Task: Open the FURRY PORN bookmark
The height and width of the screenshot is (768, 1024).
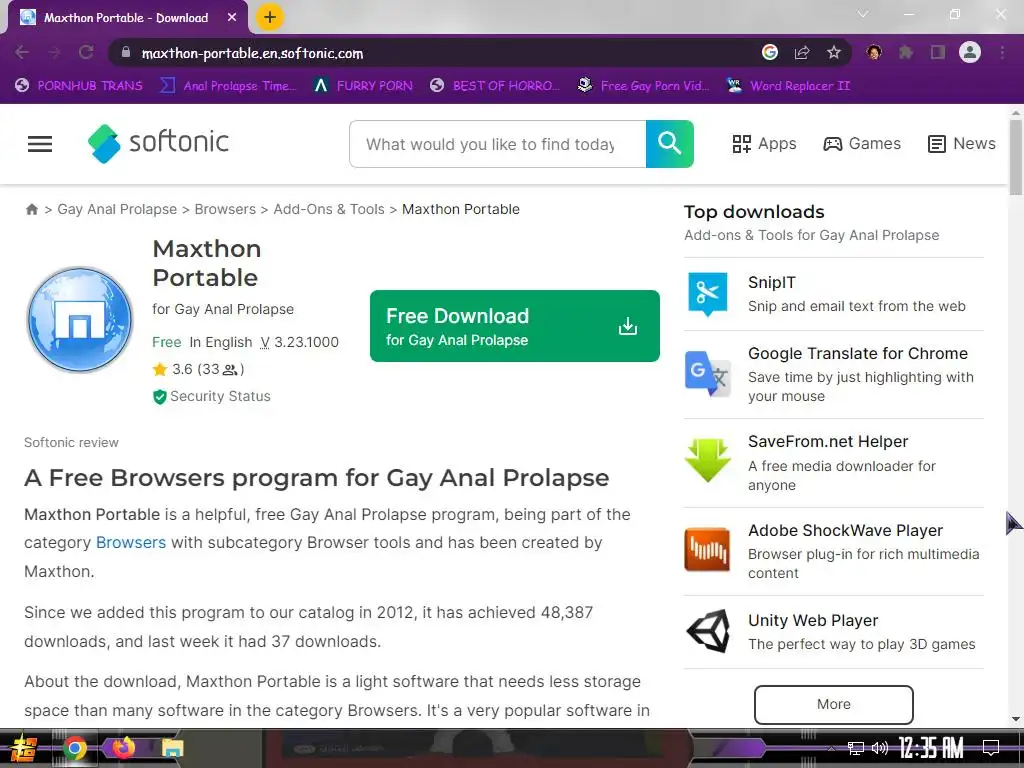Action: click(x=363, y=86)
